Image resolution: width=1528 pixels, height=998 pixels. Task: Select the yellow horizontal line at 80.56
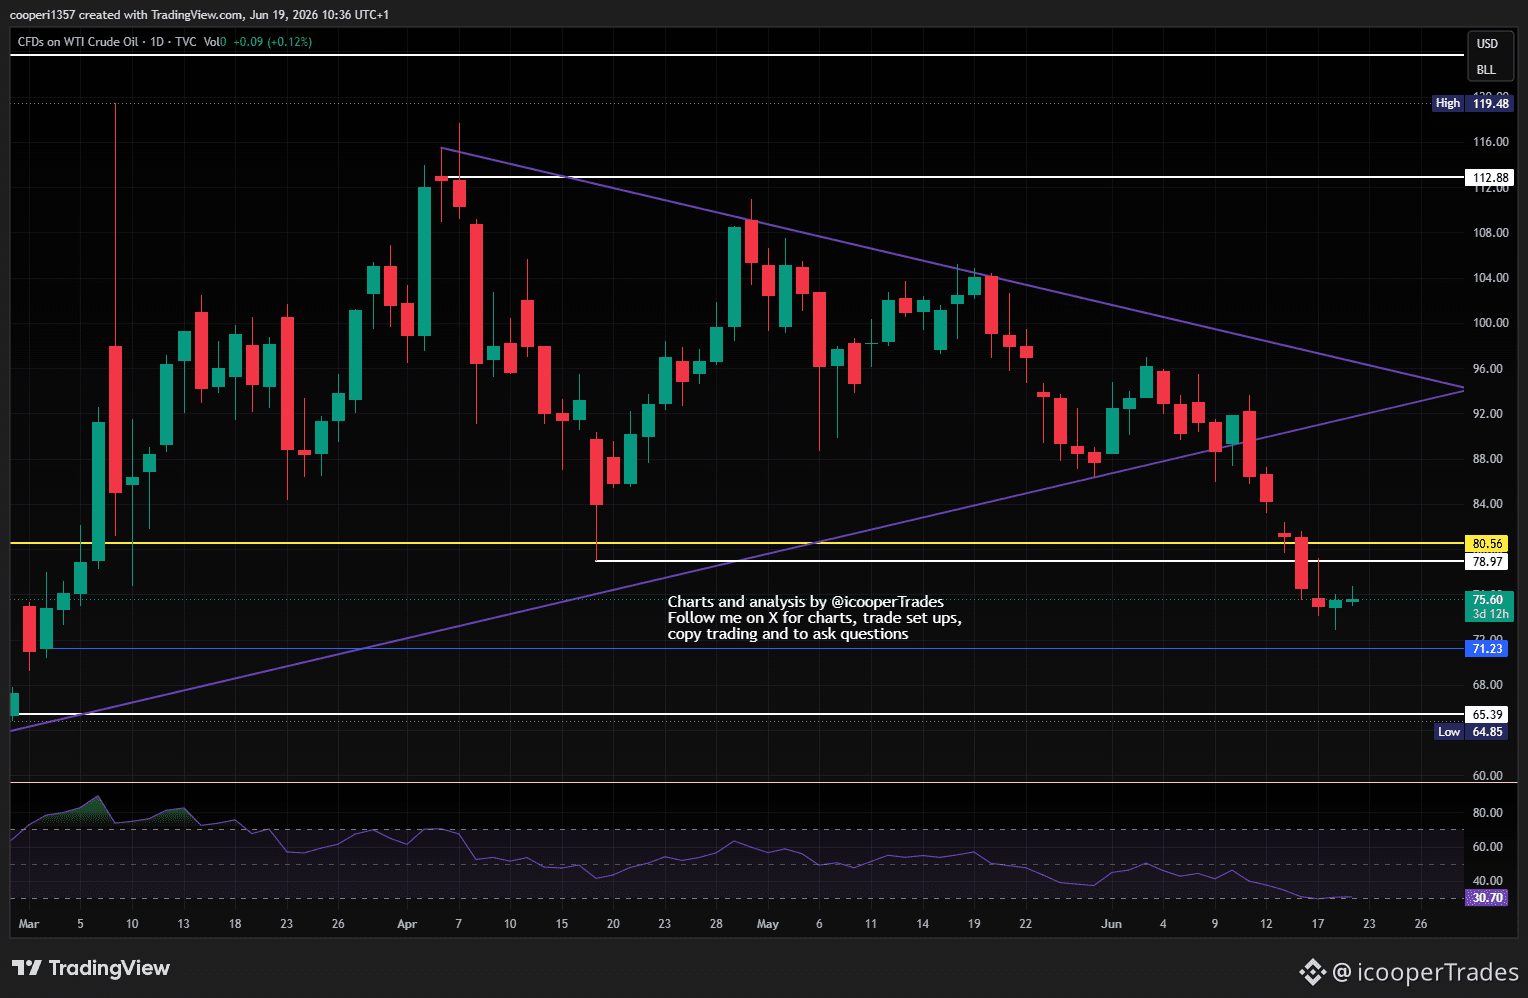pyautogui.click(x=737, y=543)
